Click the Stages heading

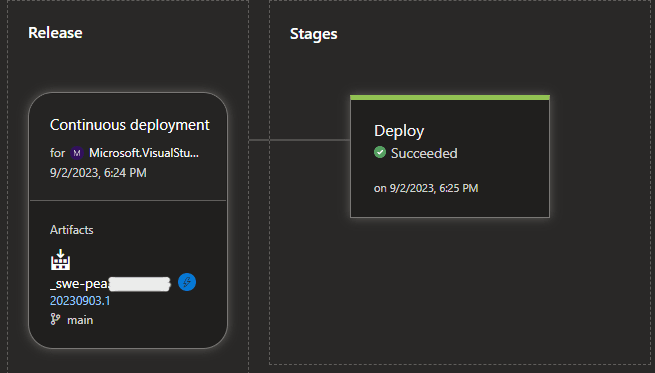[x=314, y=34]
